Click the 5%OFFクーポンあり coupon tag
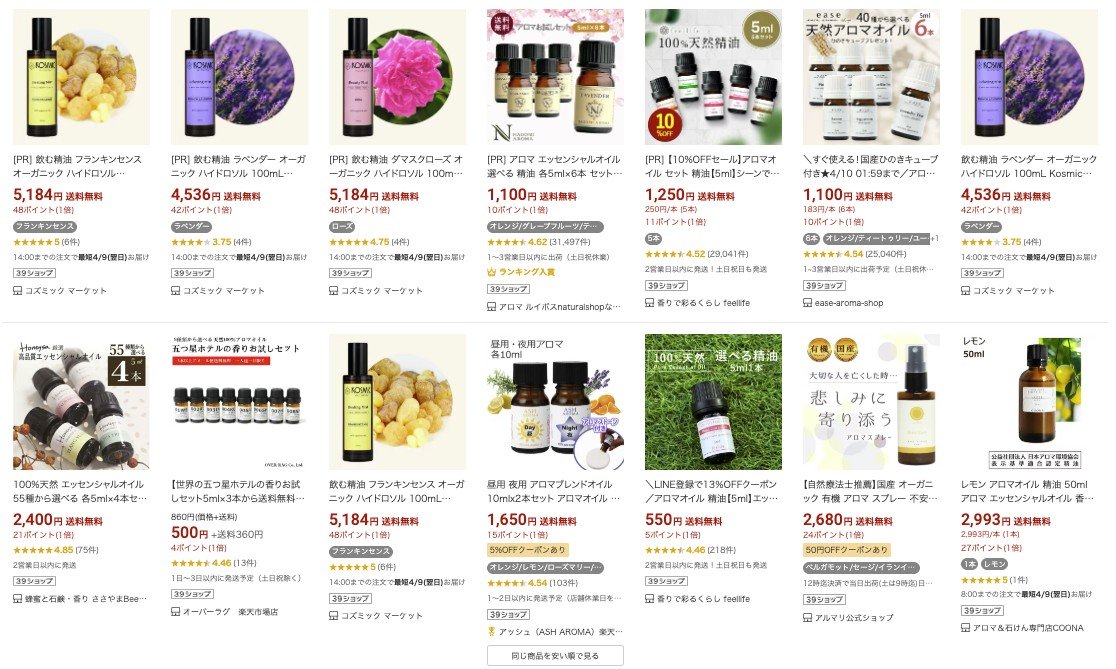Screen dimensions: 1116x669 (x=527, y=549)
